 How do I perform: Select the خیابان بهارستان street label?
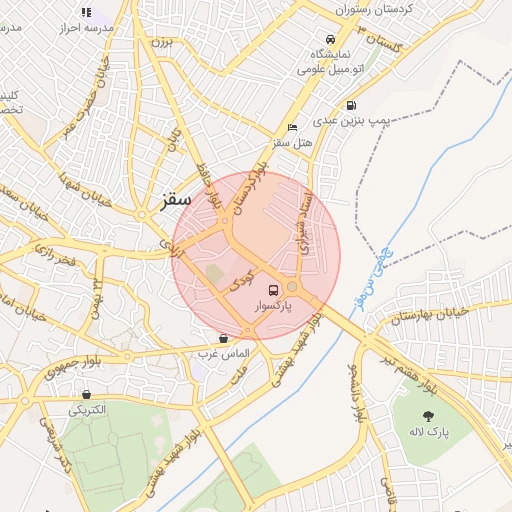430,314
